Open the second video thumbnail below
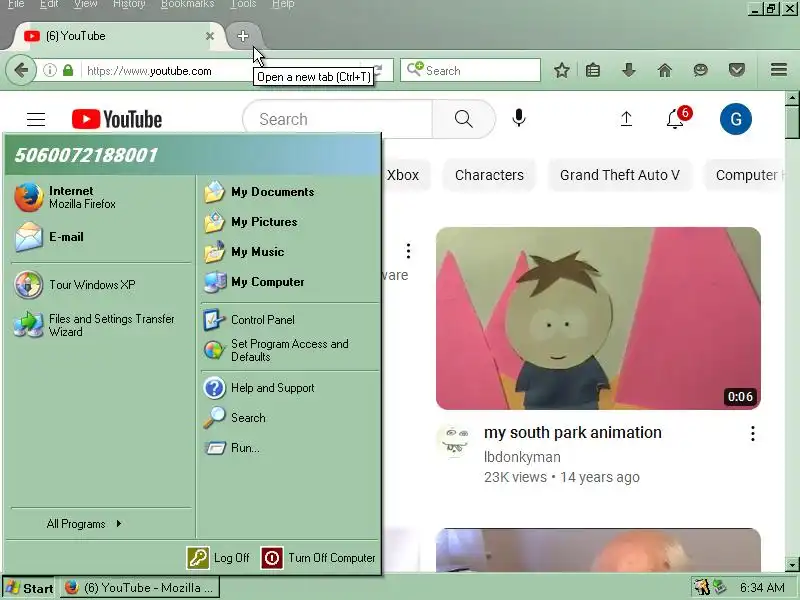Viewport: 800px width, 600px height. [x=598, y=550]
